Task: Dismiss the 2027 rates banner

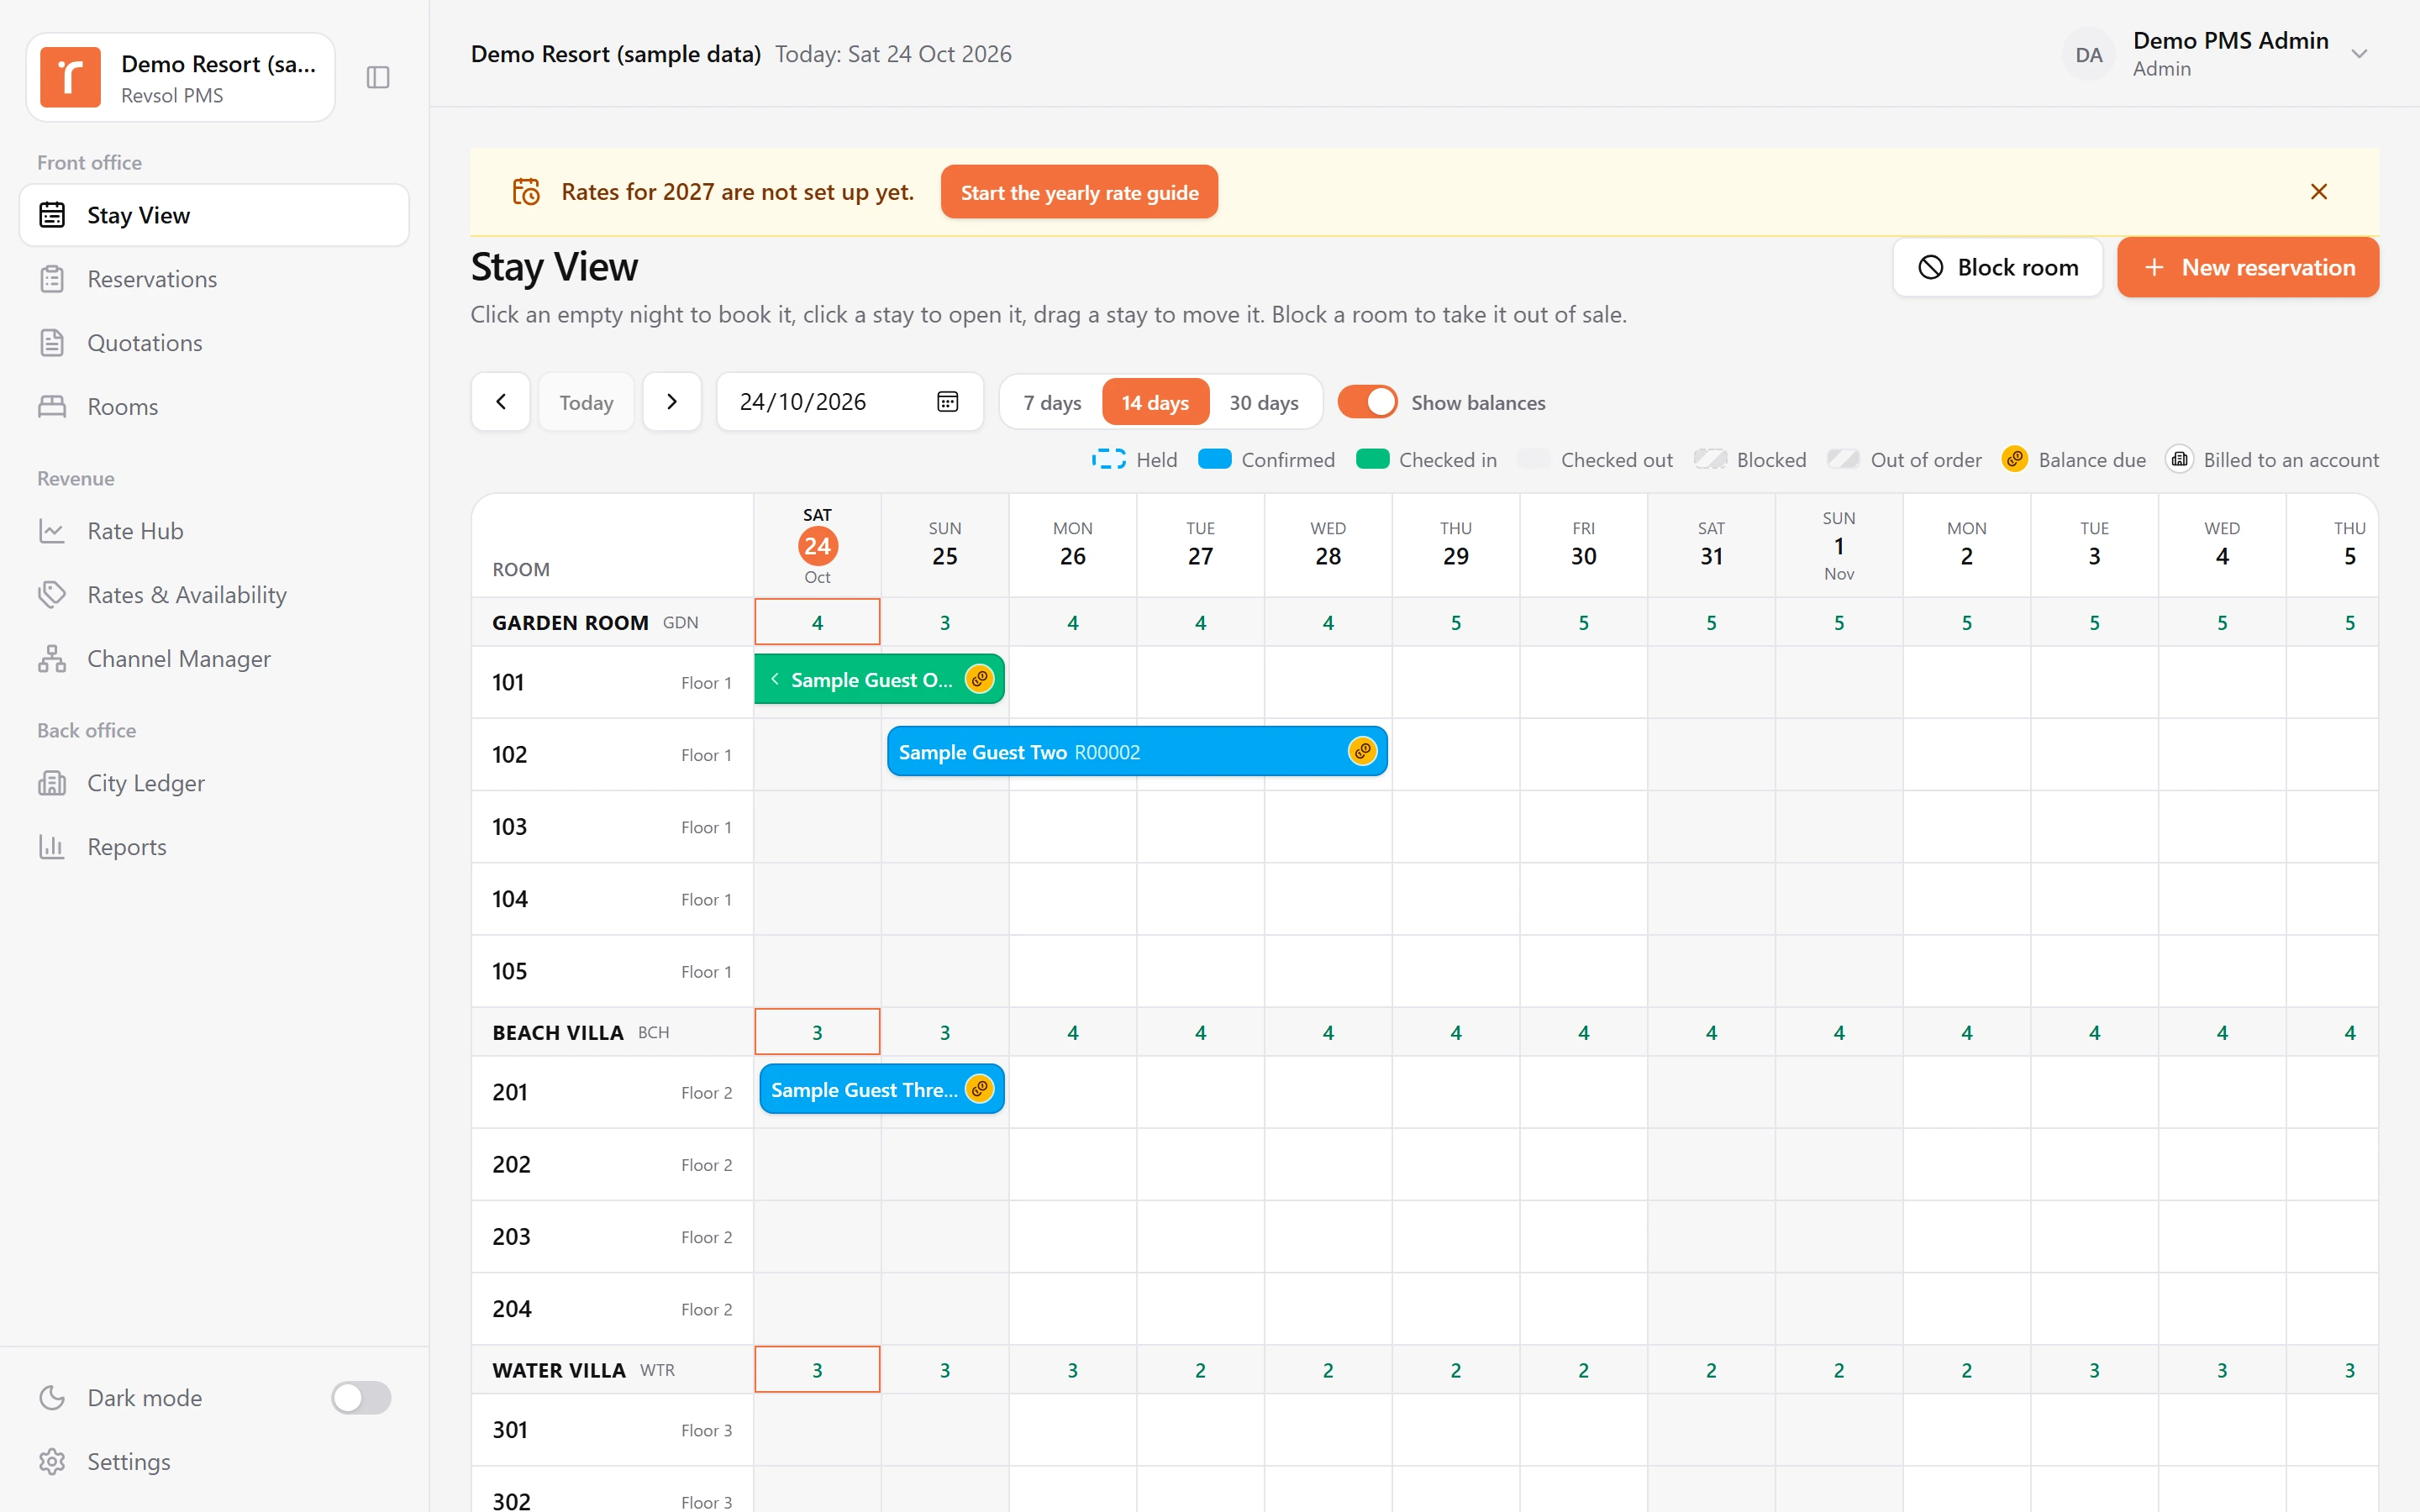Action: coord(2319,192)
